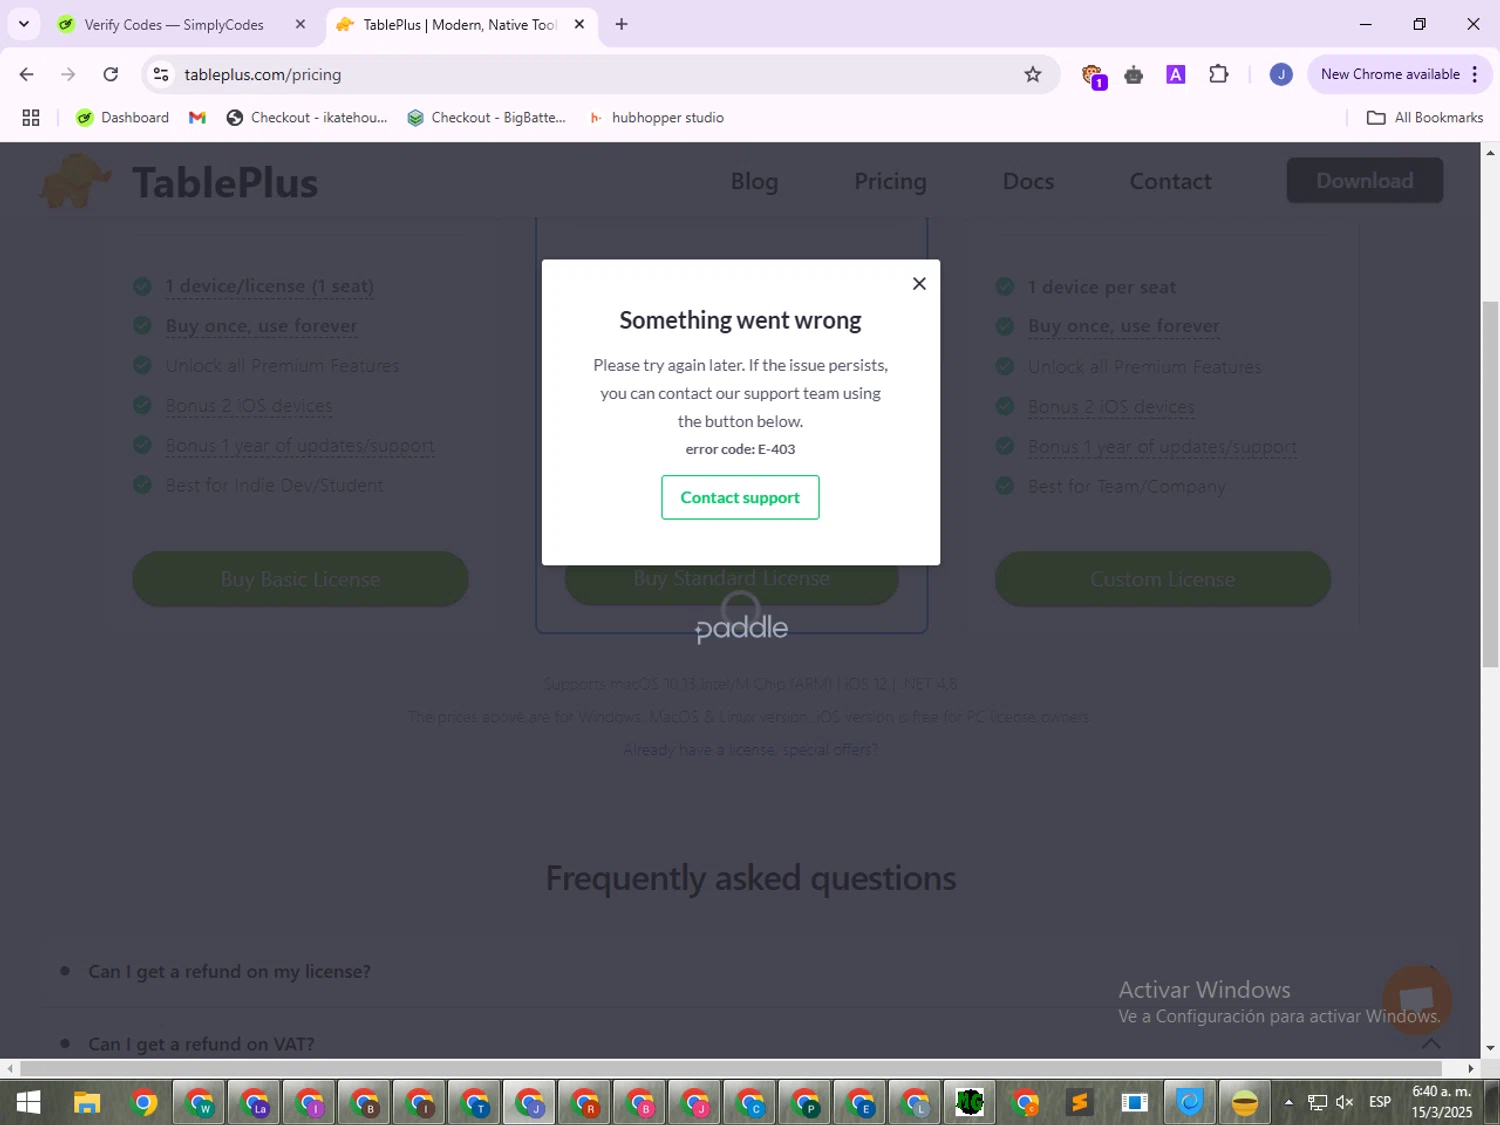Switch the ESP input language indicator
This screenshot has height=1125, width=1500.
(1380, 1102)
